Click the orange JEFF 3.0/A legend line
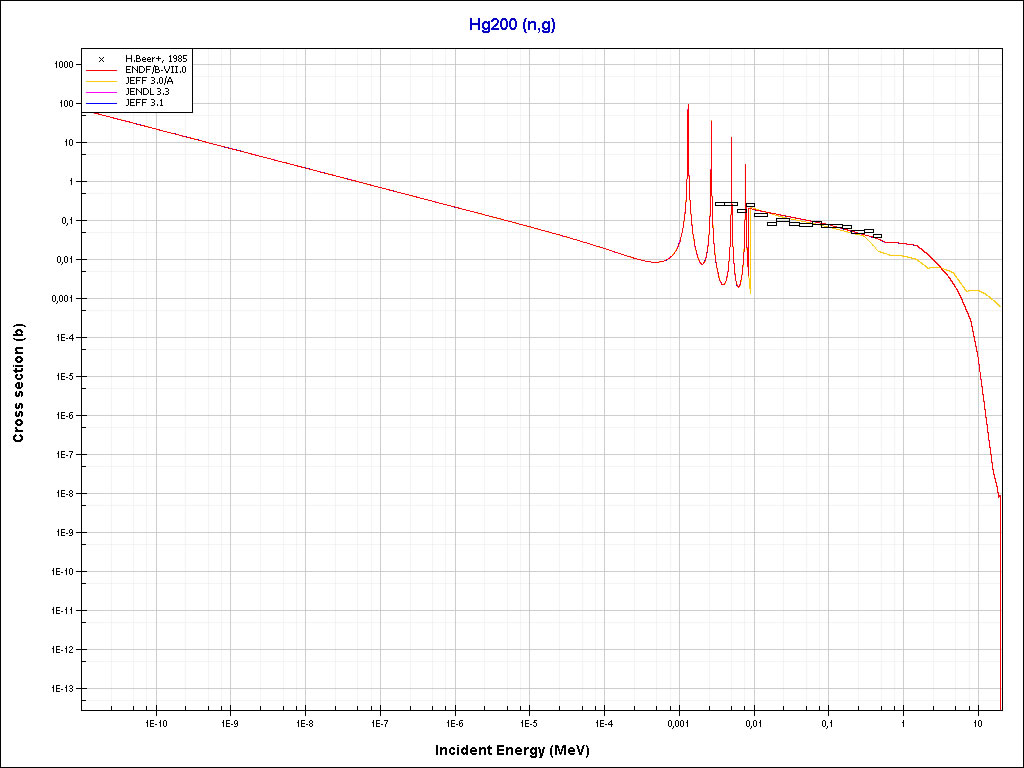1024x768 pixels. pos(101,81)
